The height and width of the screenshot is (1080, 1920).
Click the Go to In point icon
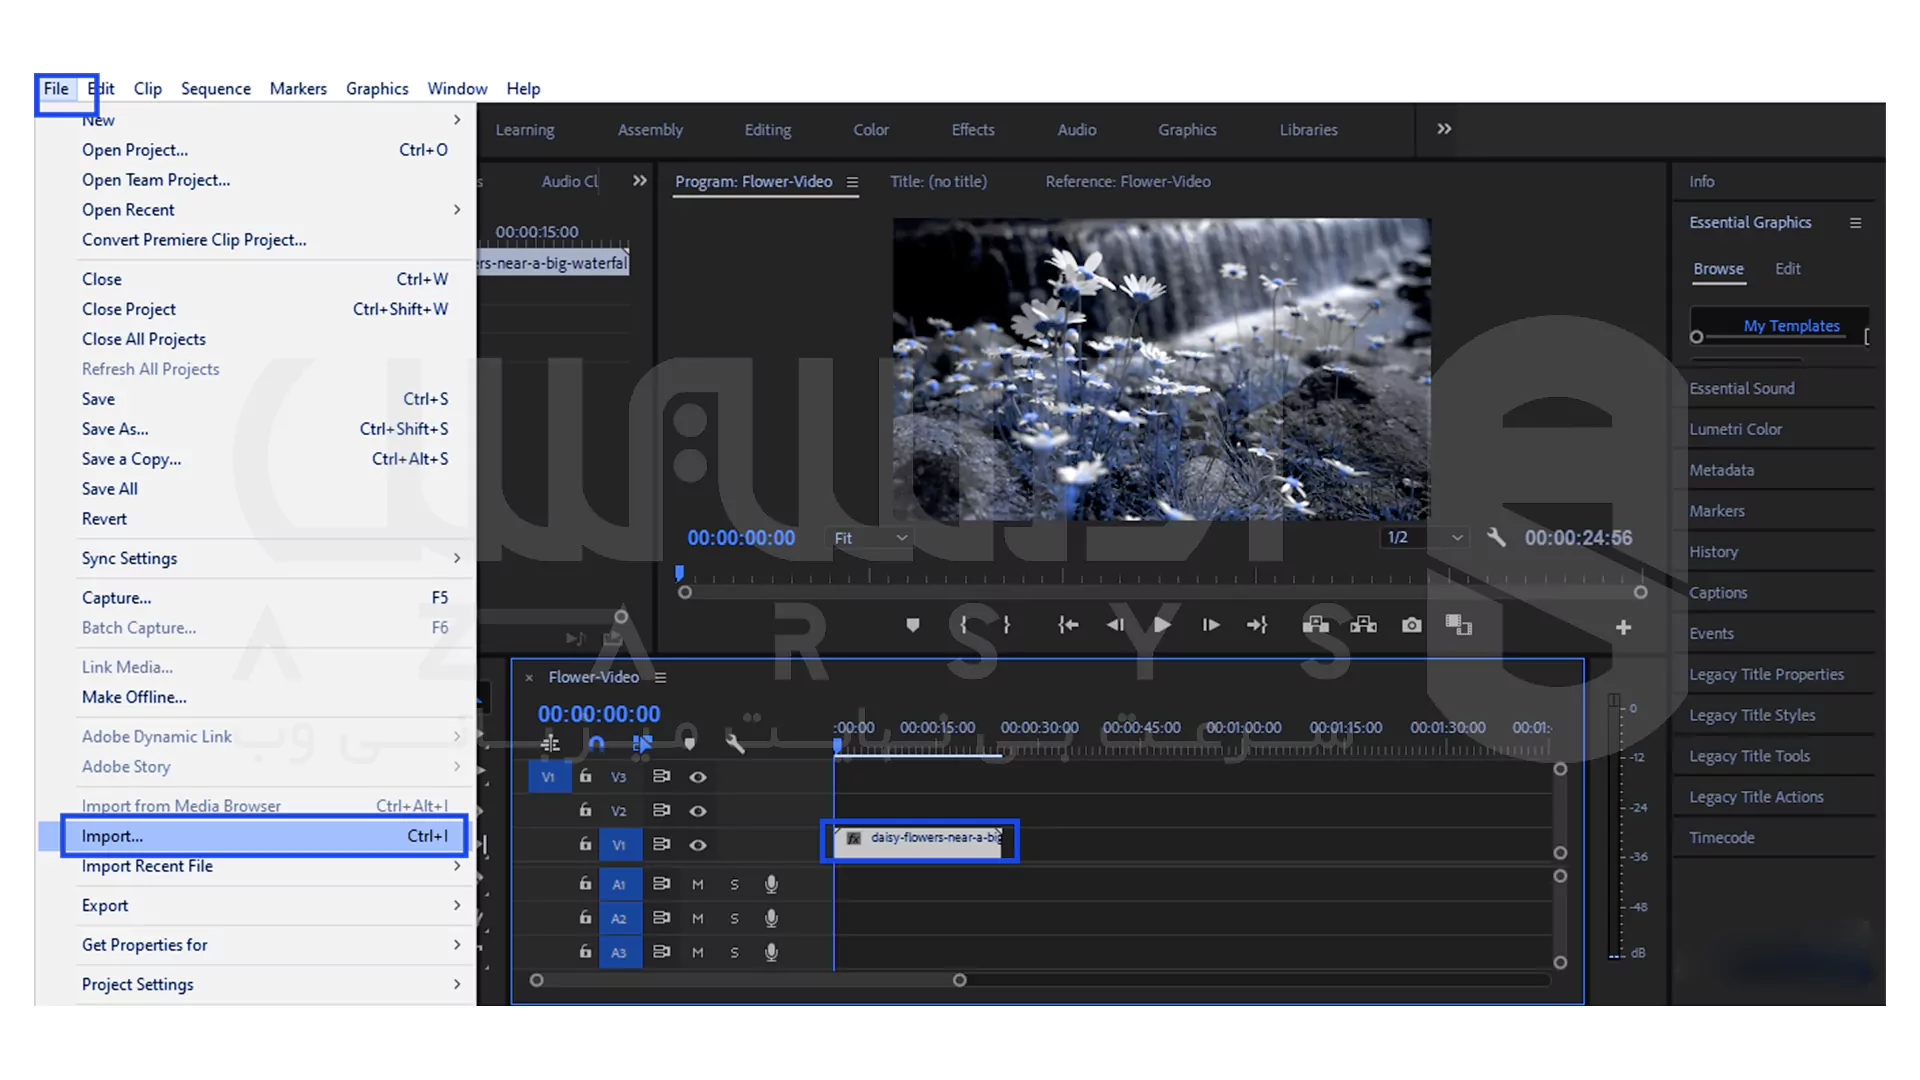[1067, 625]
